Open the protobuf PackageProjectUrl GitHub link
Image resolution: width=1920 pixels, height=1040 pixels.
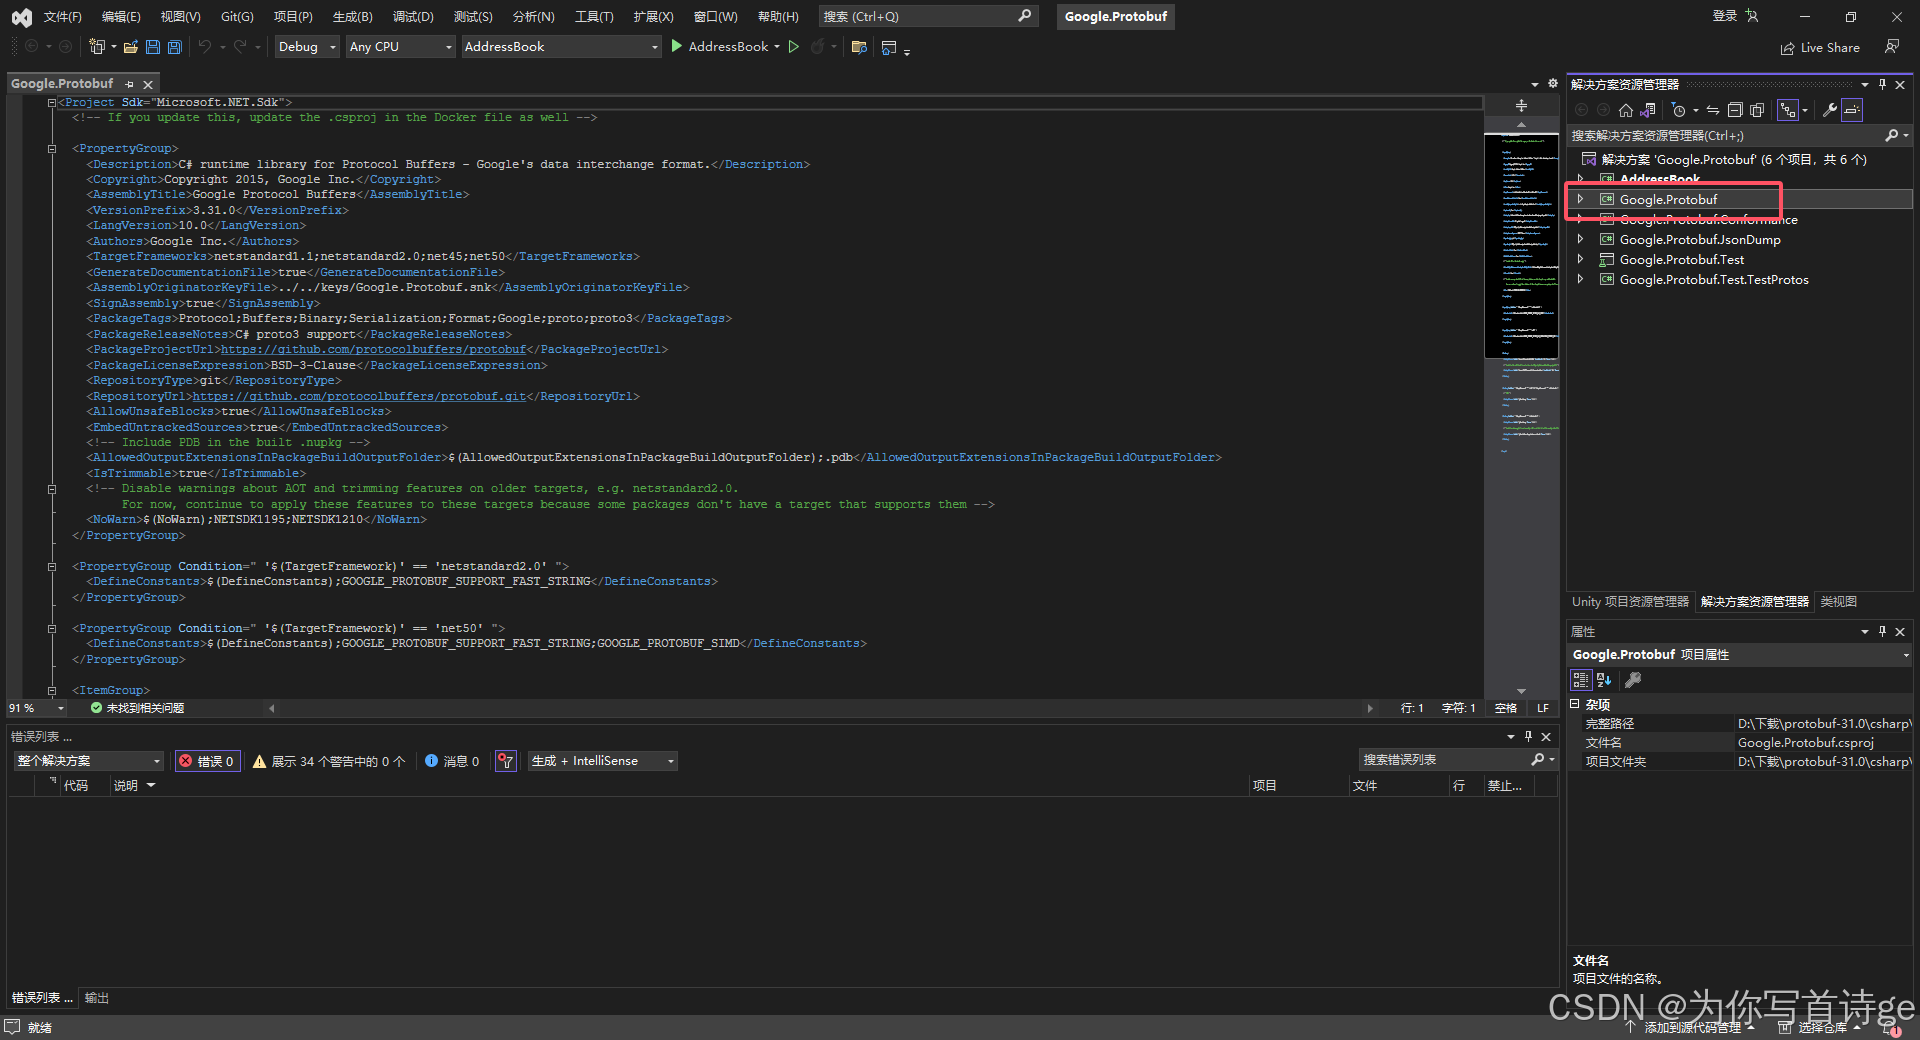click(373, 350)
